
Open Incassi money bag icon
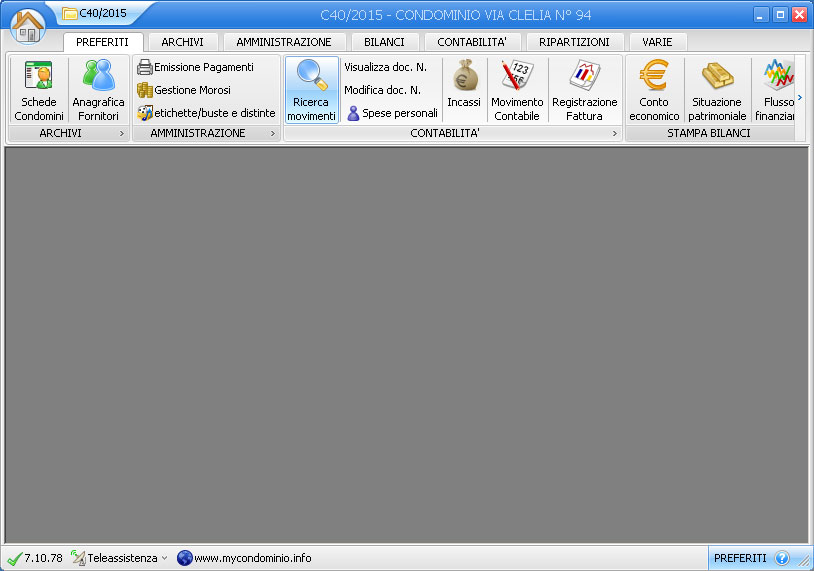(x=464, y=88)
